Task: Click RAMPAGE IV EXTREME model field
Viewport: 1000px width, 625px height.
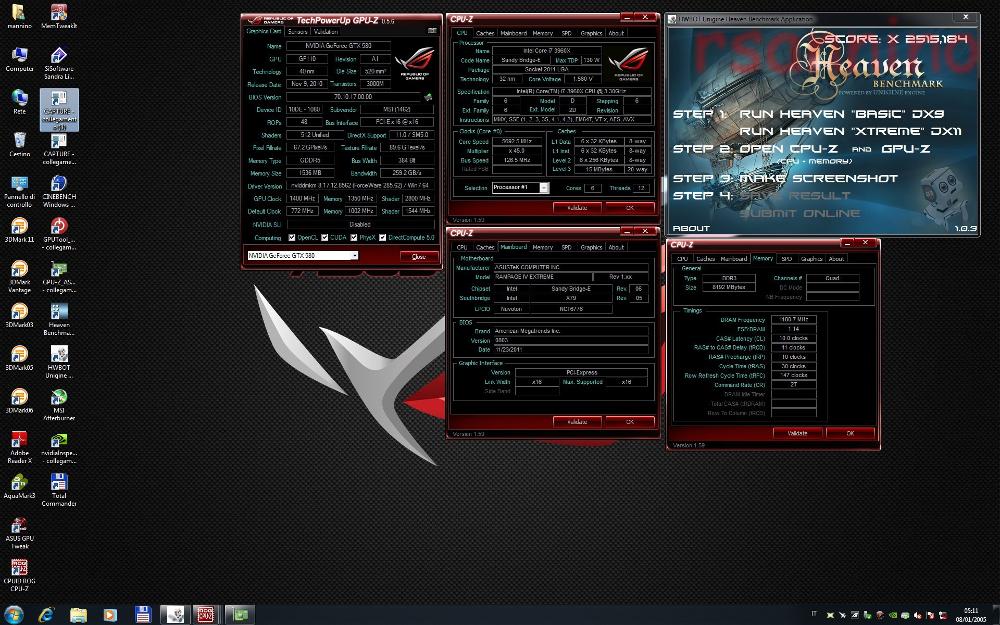Action: pyautogui.click(x=543, y=277)
